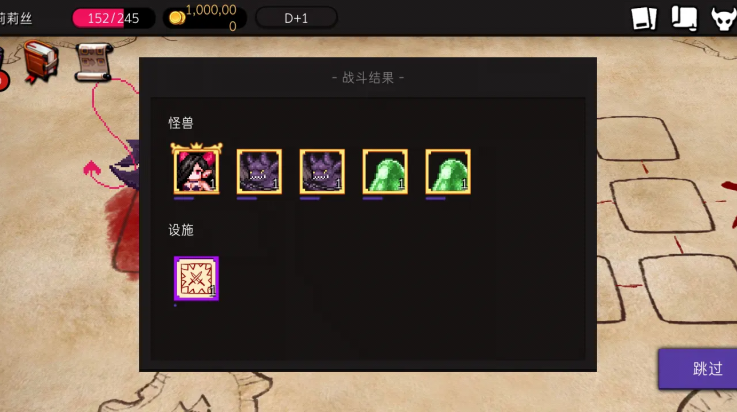Screen dimensions: 737x412
Task: Click the 战斗结果 panel title
Action: point(368,78)
